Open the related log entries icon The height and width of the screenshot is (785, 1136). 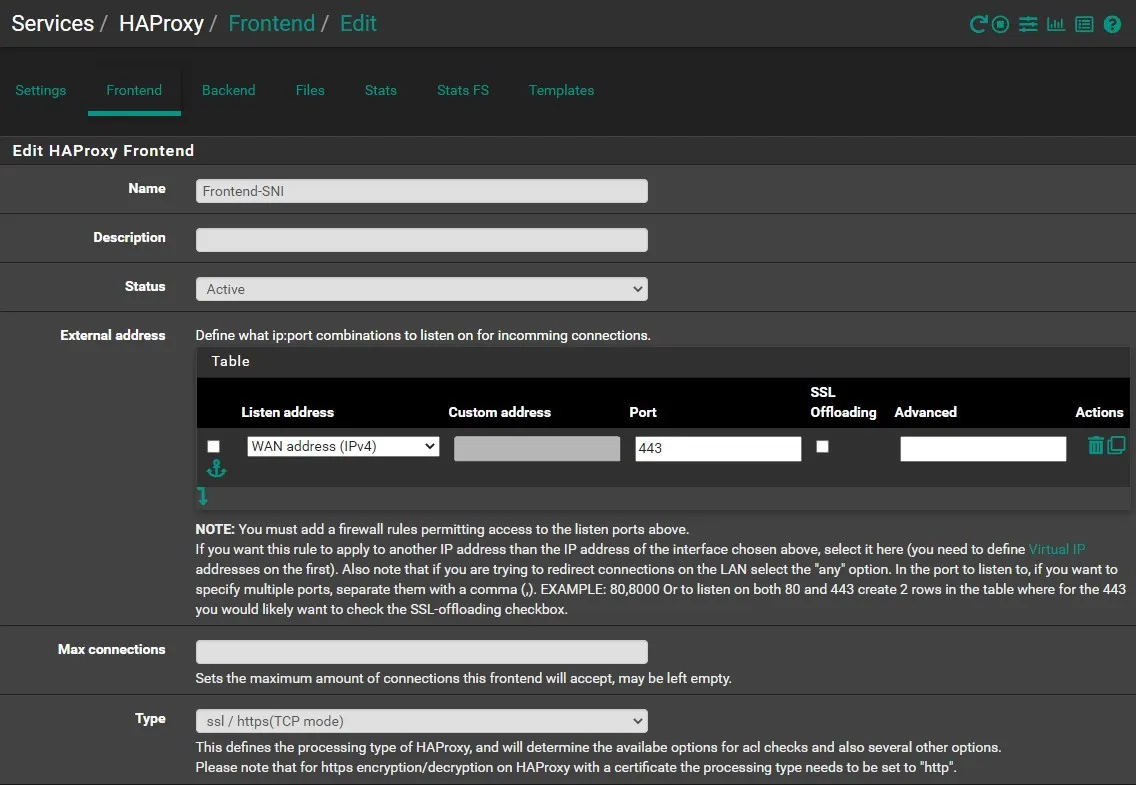coord(1084,25)
